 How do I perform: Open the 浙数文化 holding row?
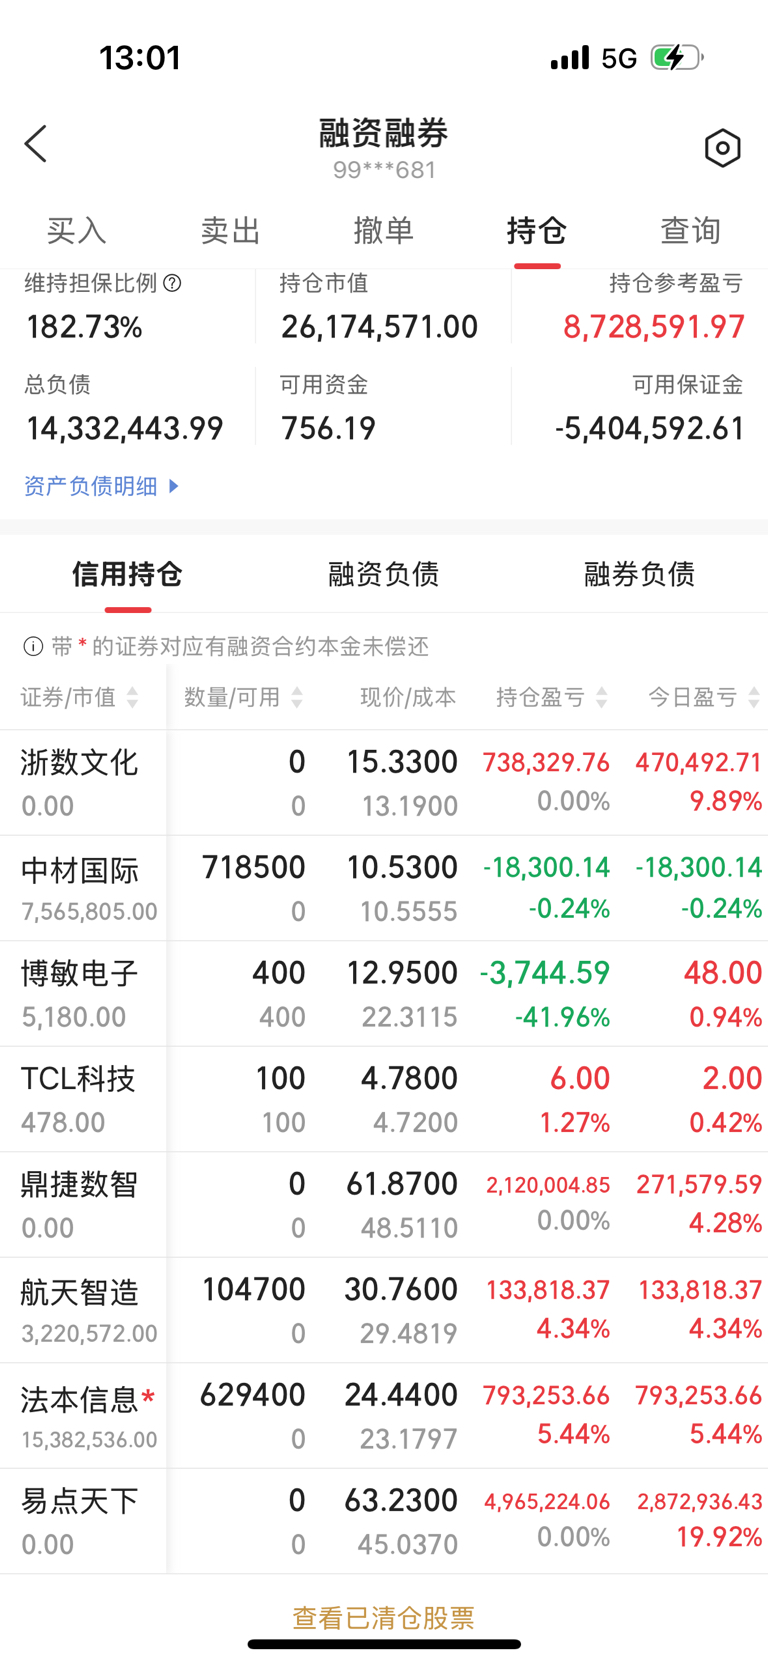[384, 783]
